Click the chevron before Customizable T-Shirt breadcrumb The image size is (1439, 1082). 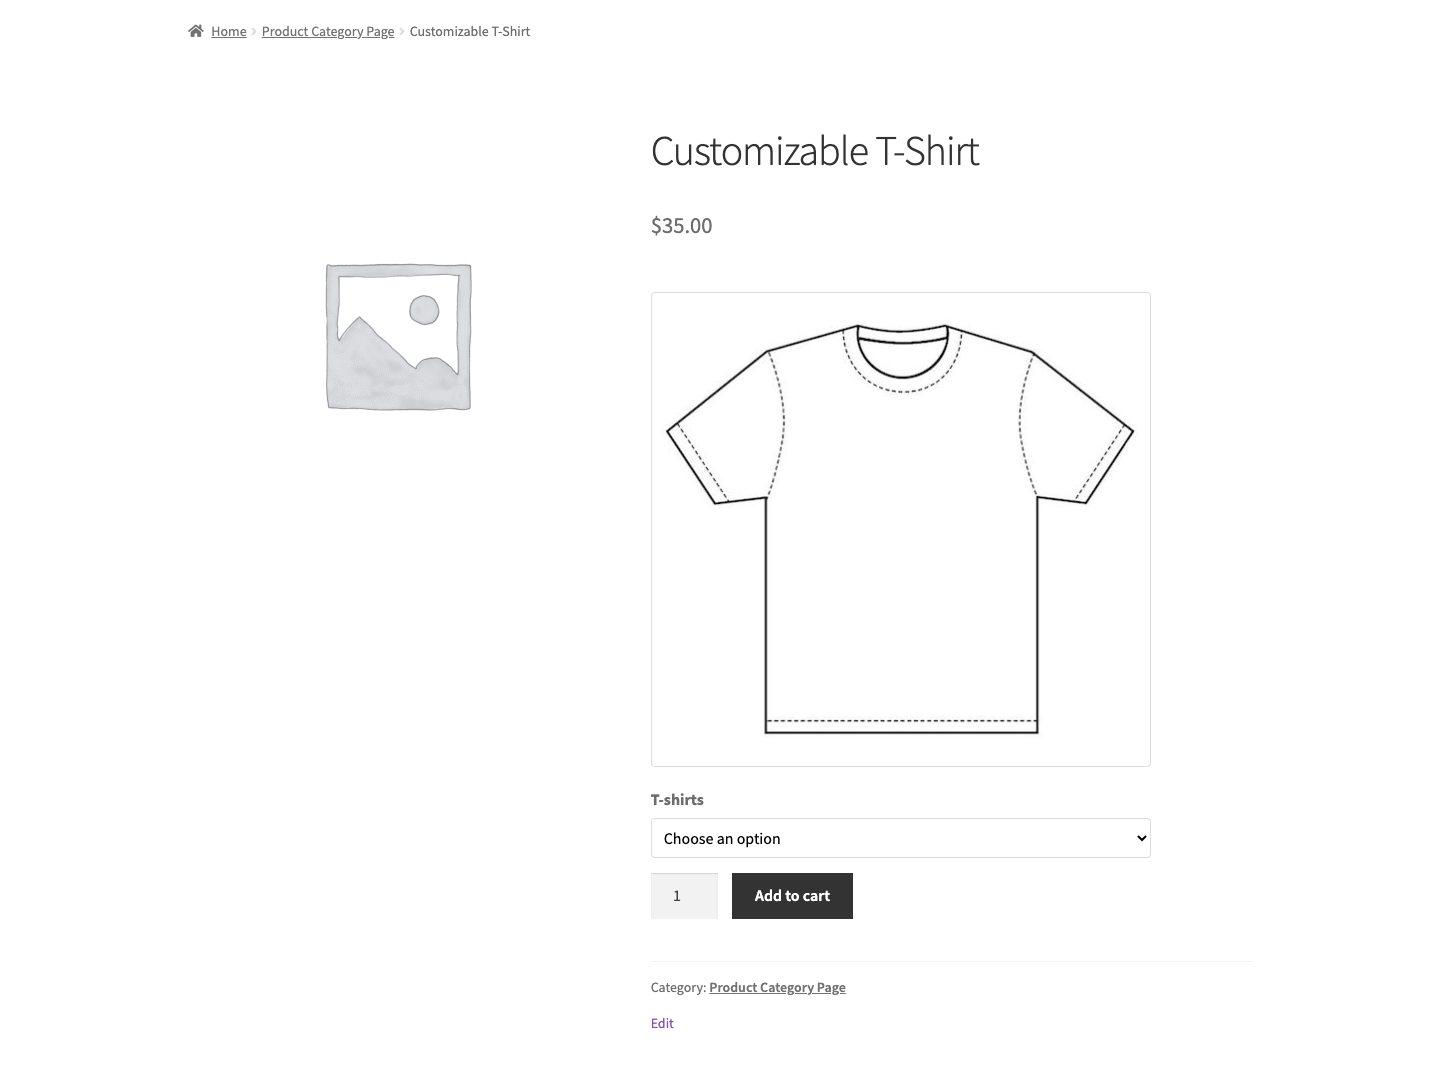point(402,31)
